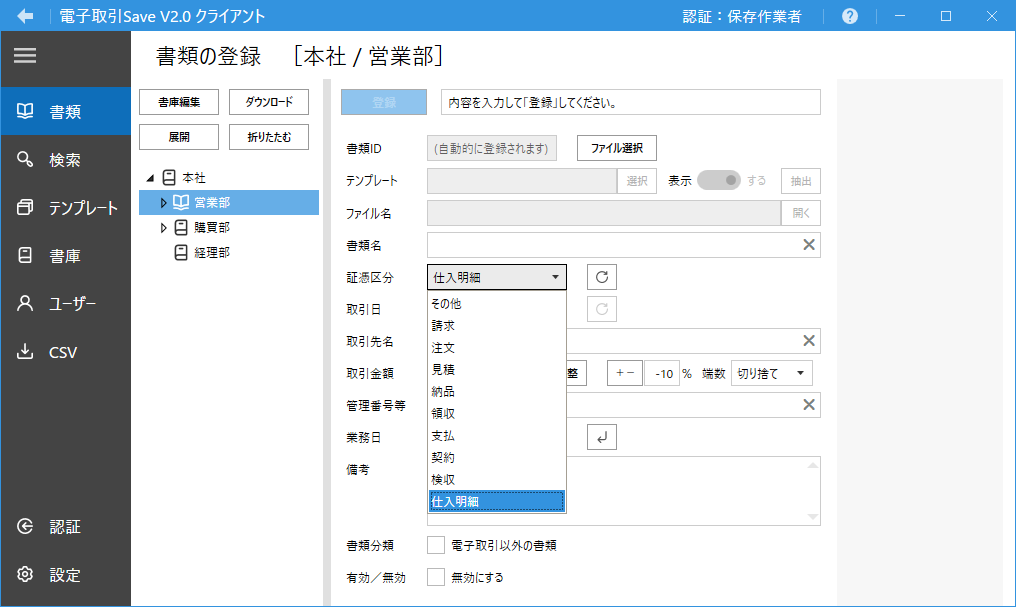Toggle the テンプレート 表示 switch
This screenshot has width=1016, height=607.
(x=718, y=181)
